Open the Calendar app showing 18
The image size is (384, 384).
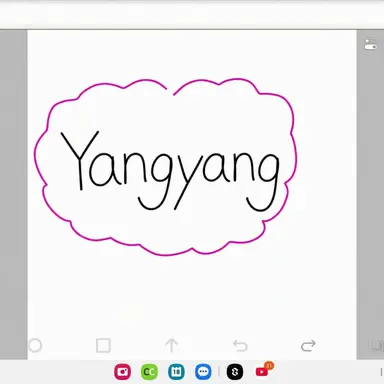click(x=176, y=372)
